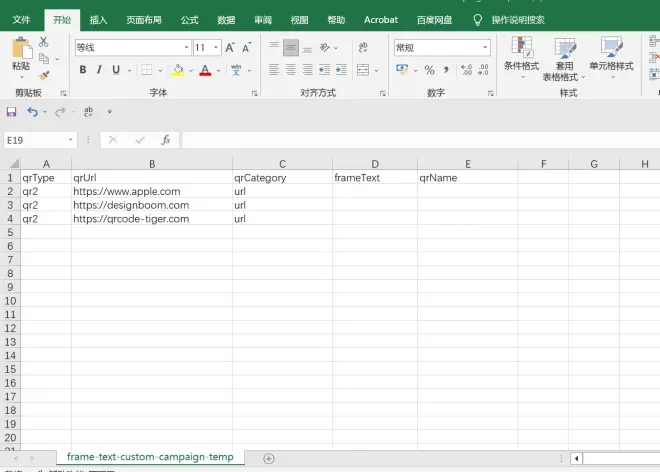
Task: Click the Save icon in quick access toolbar
Action: (12, 112)
